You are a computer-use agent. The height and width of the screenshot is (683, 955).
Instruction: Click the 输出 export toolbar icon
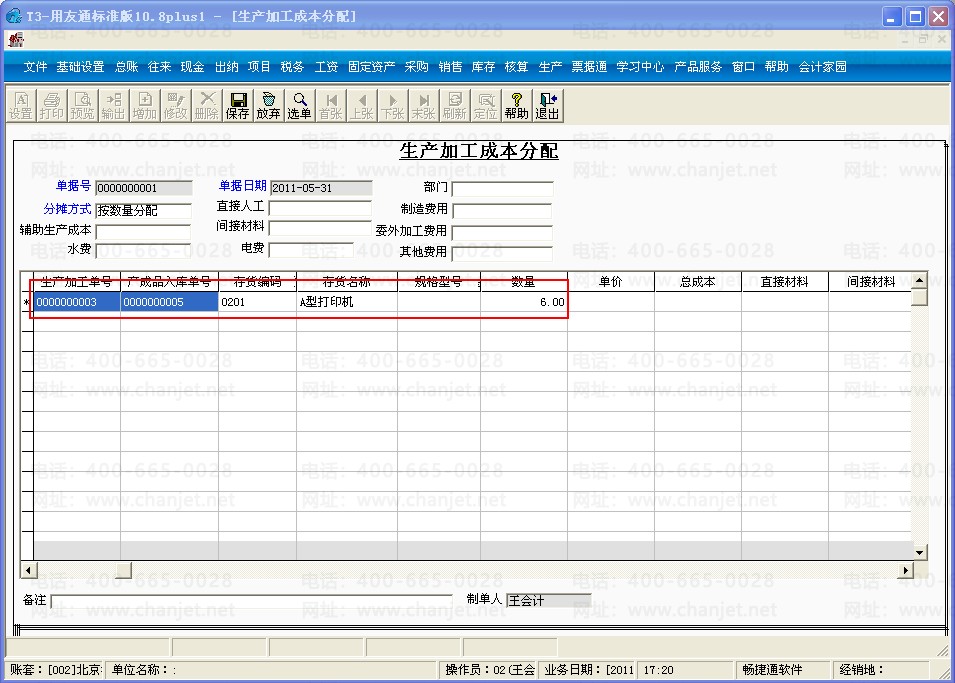coord(113,106)
